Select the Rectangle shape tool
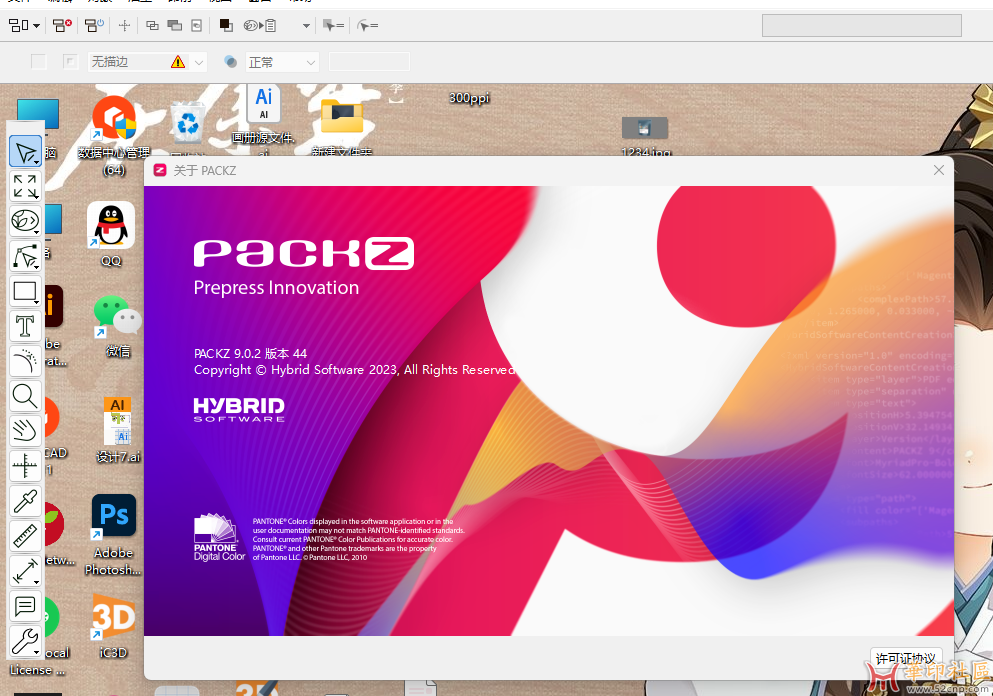Screen dimensions: 993x696 (x=25, y=291)
